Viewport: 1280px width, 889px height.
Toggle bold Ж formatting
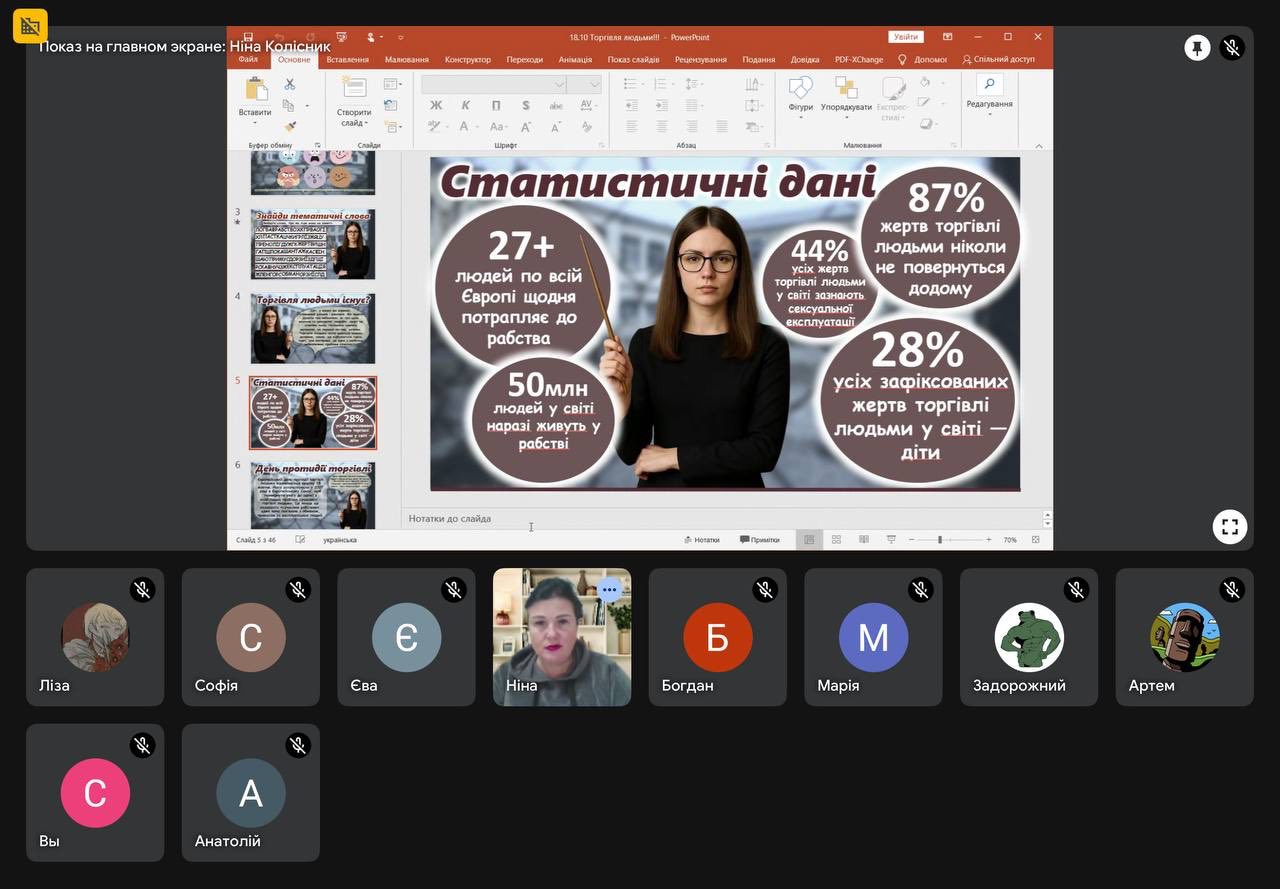436,105
